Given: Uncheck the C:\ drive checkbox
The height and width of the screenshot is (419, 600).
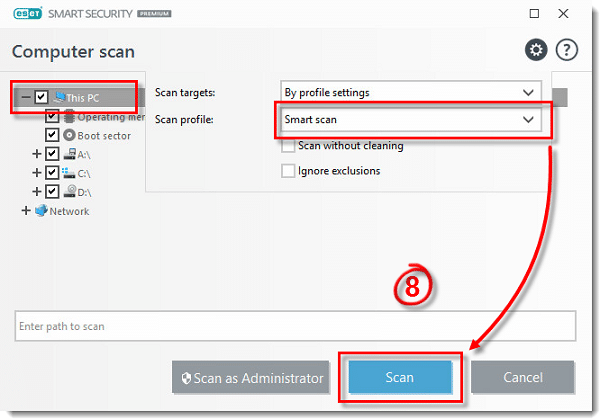Looking at the screenshot, I should pos(52,173).
